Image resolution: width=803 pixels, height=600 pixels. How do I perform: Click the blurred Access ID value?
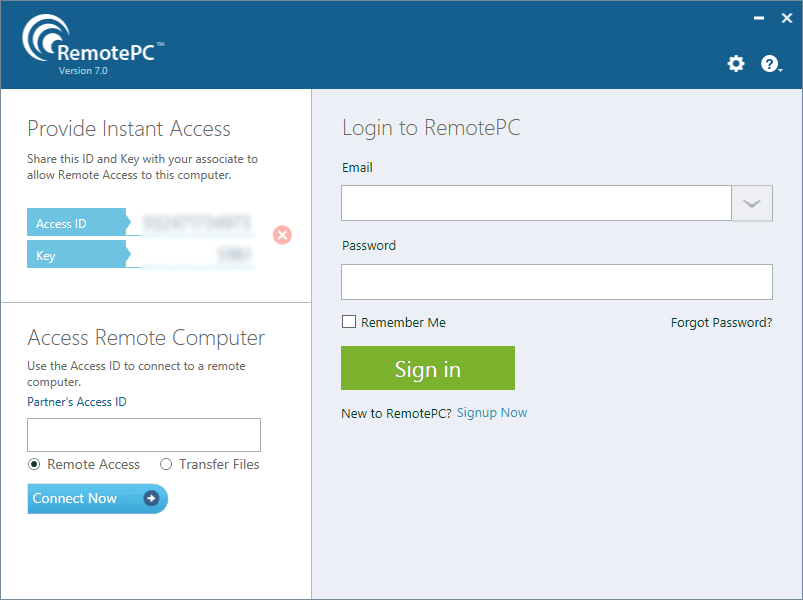tap(197, 223)
